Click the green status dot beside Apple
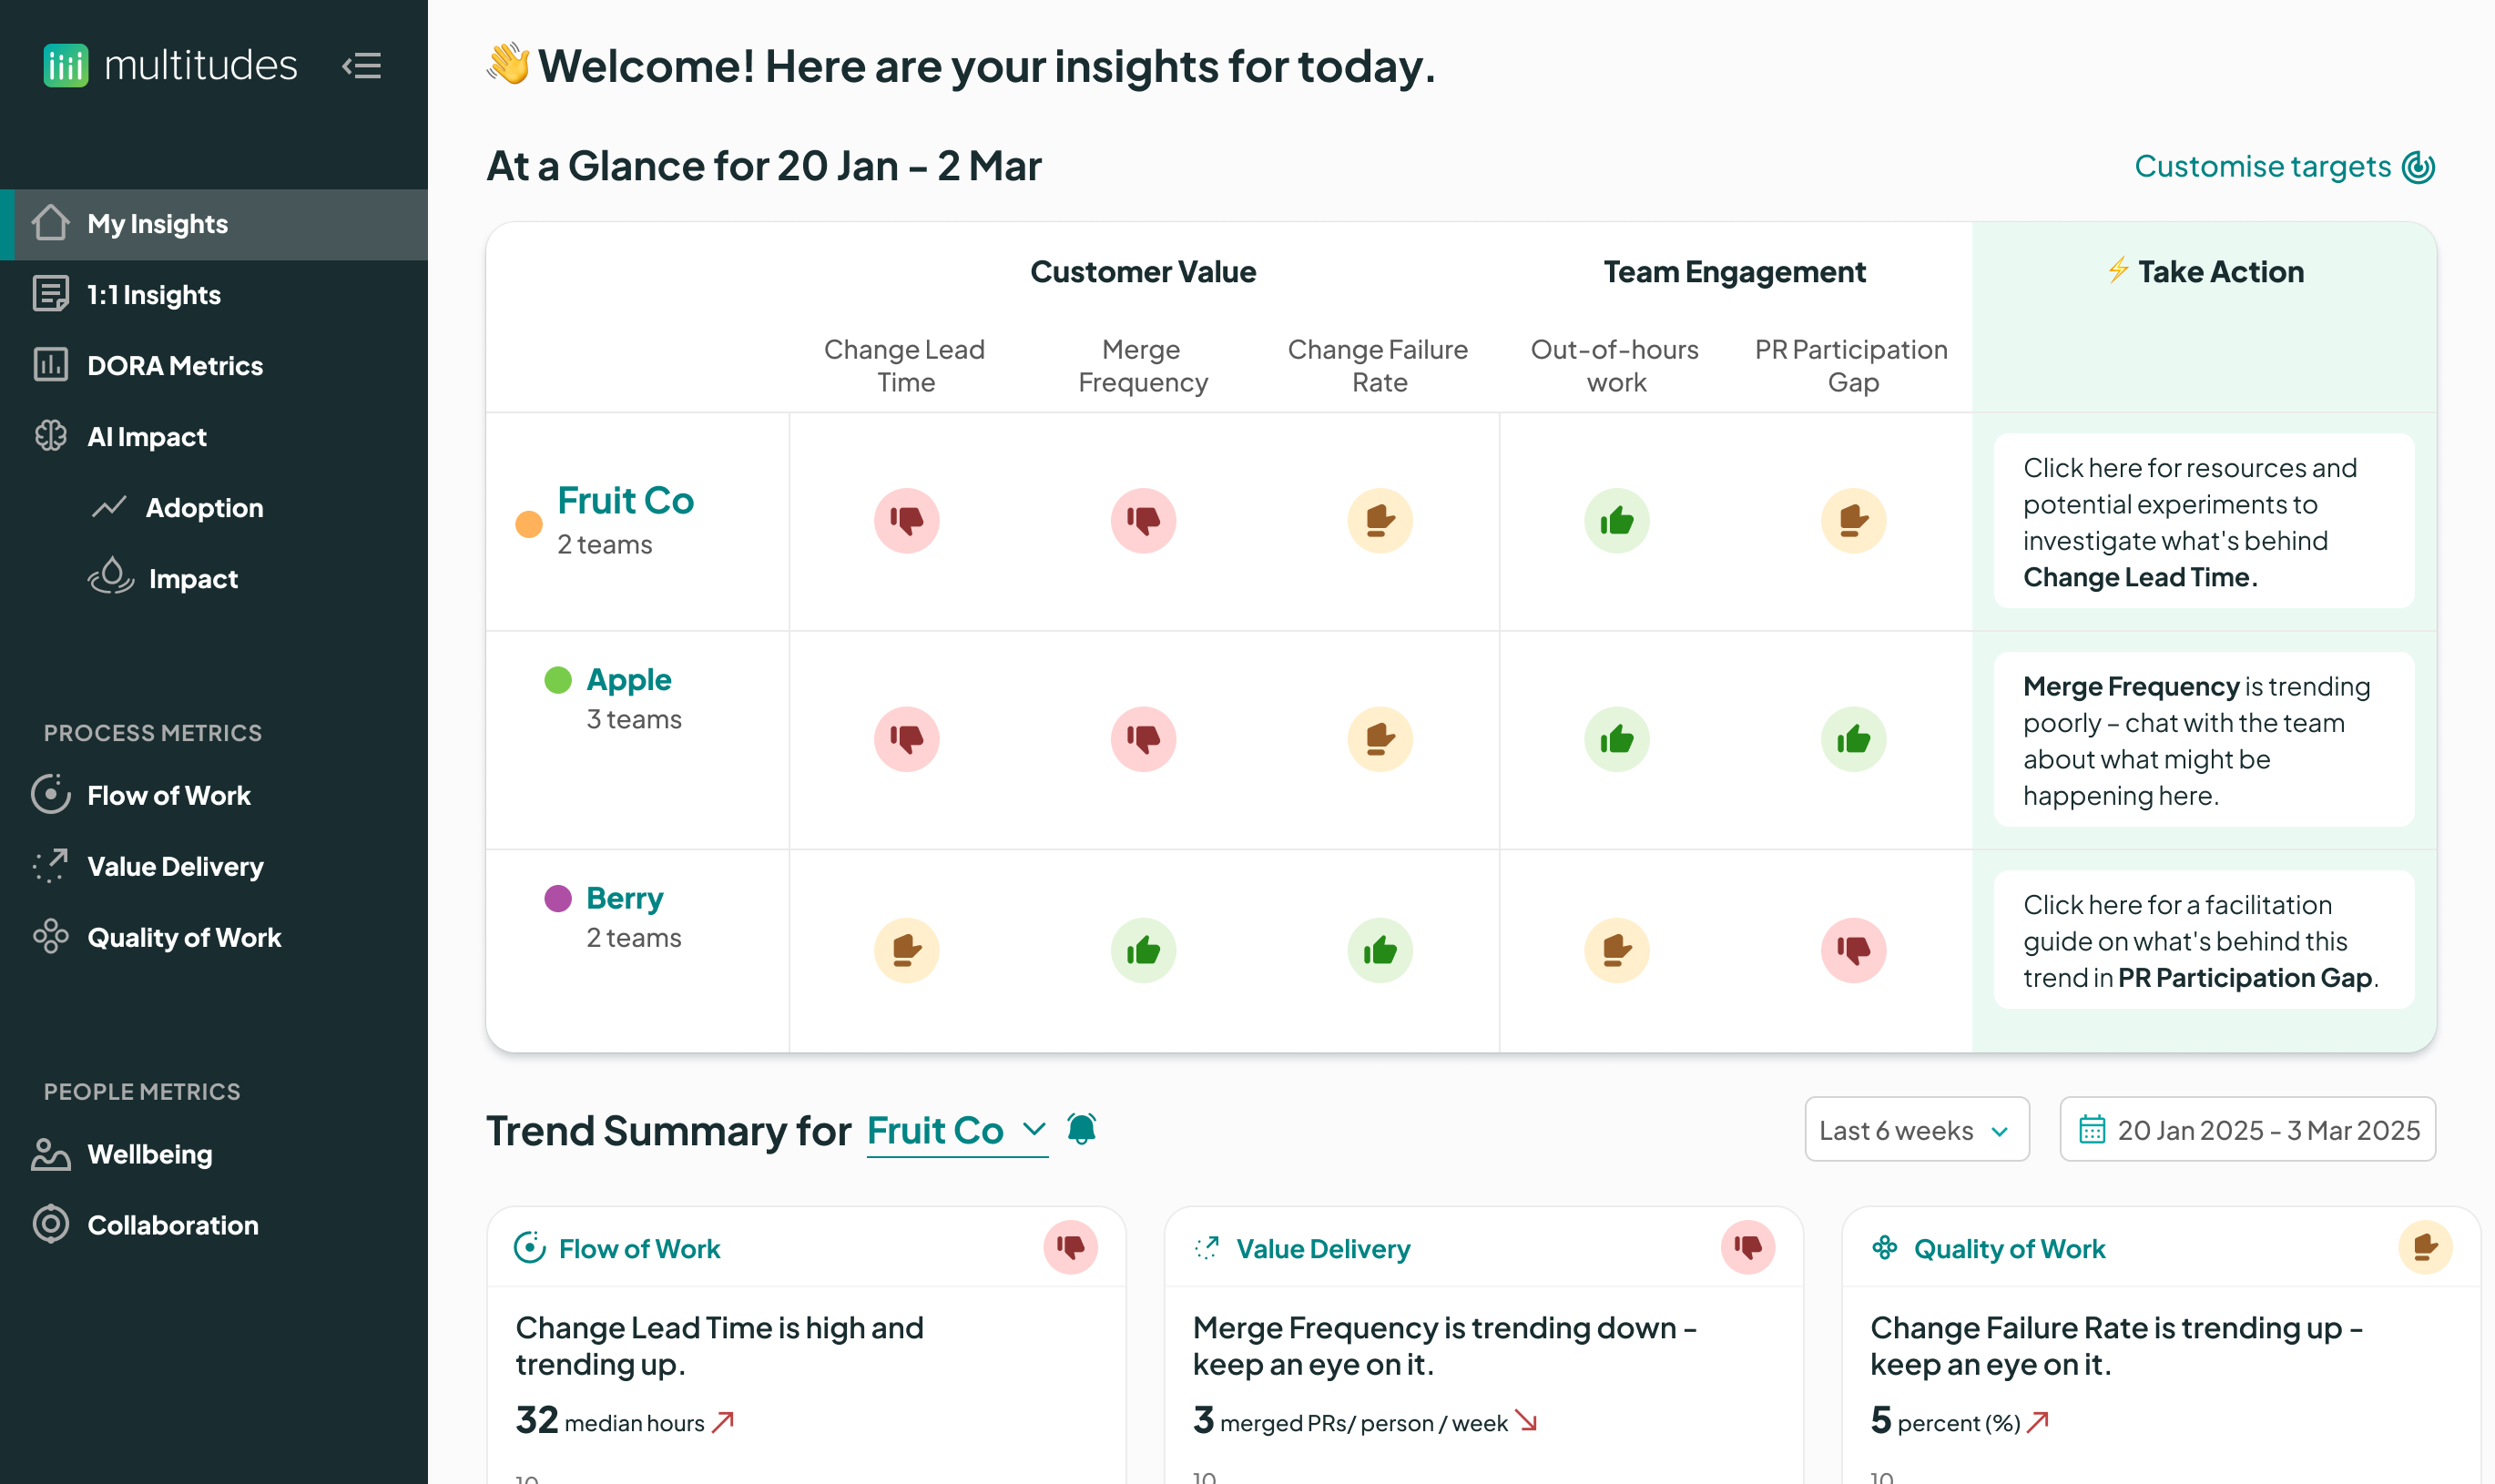This screenshot has width=2495, height=1484. [x=557, y=681]
